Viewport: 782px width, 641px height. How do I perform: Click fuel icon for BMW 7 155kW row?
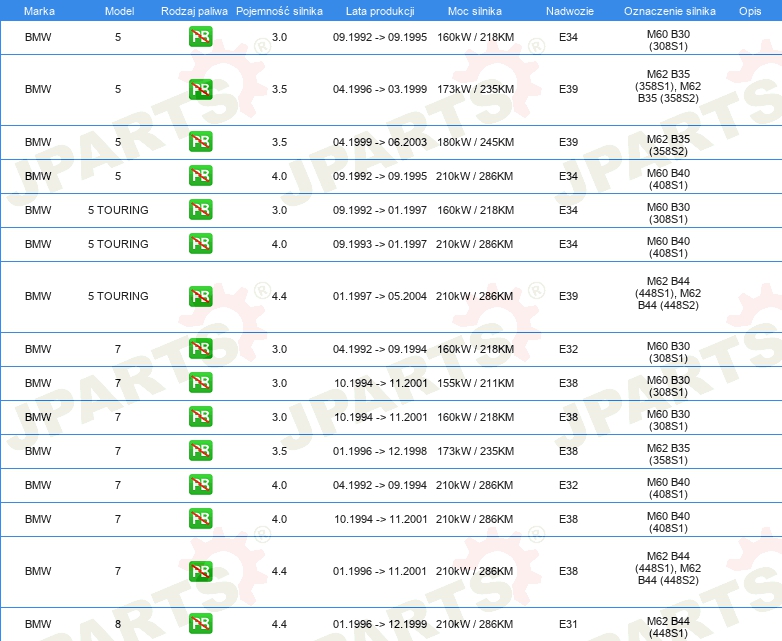[x=200, y=383]
